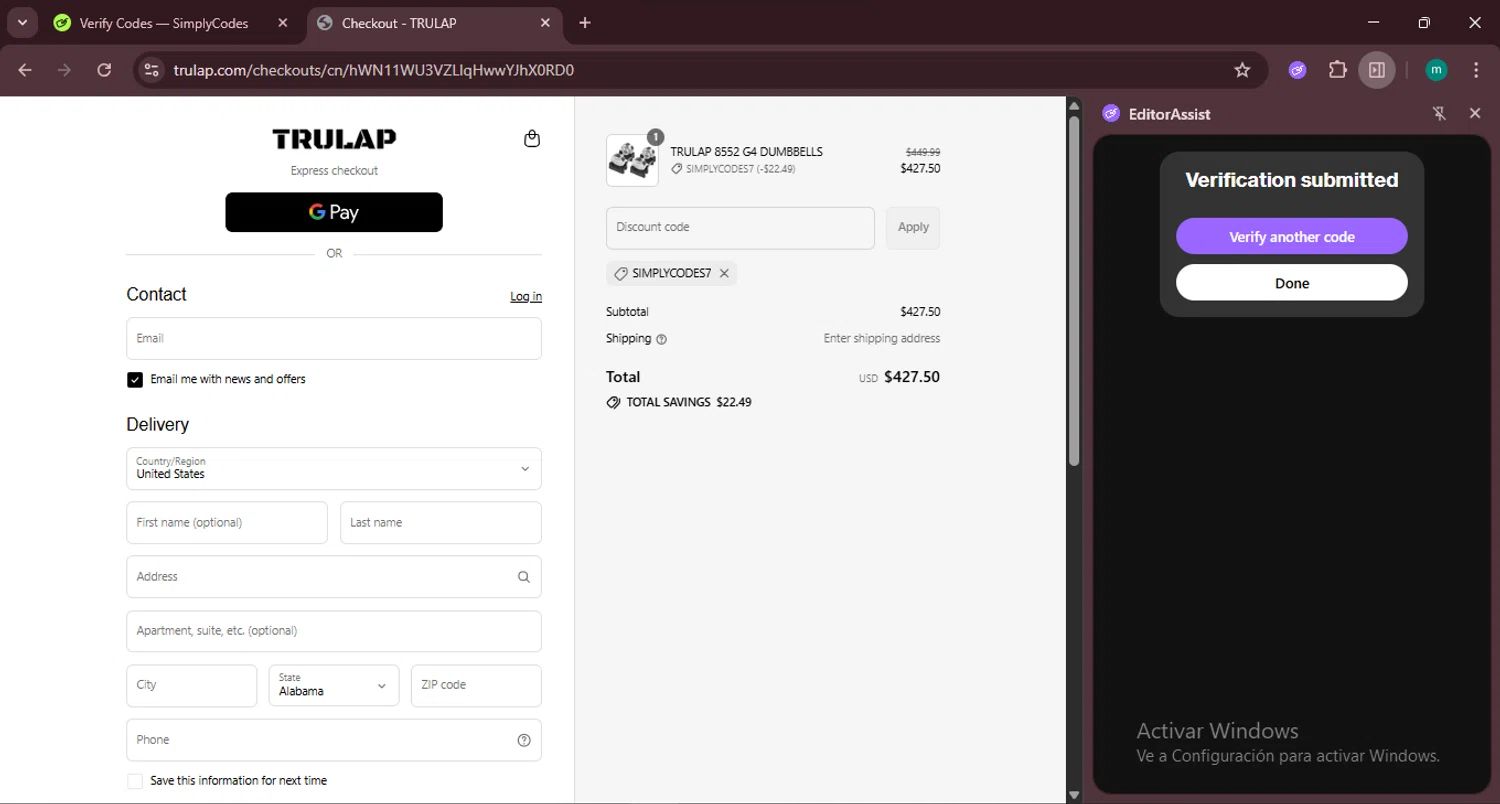Click the EditorAssist logo in panel header
Image resolution: width=1500 pixels, height=804 pixels.
(x=1111, y=114)
